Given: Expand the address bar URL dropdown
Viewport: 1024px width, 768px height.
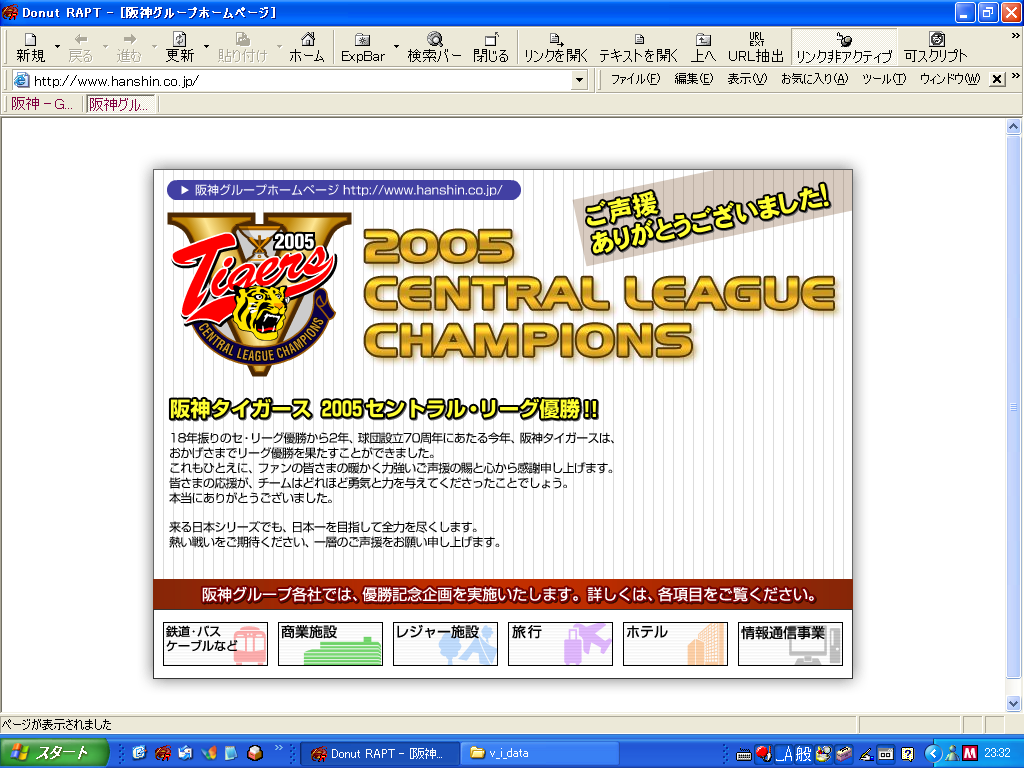Looking at the screenshot, I should coord(579,81).
